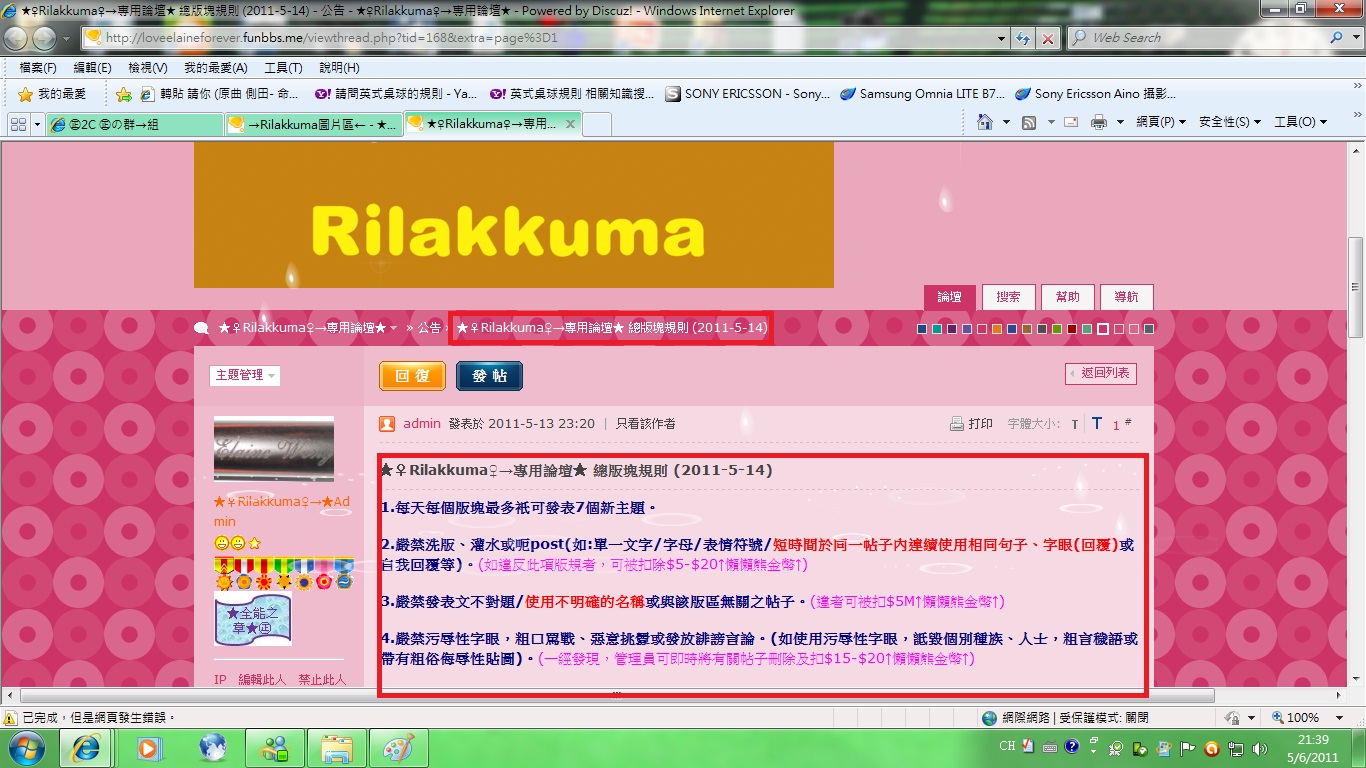
Task: Open the 編輯(E) edit menu
Action: click(x=93, y=67)
